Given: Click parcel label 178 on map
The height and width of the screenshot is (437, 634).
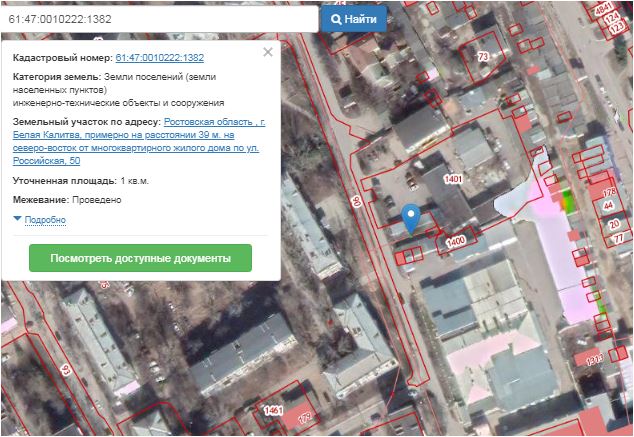Looking at the screenshot, I should pos(609,192).
